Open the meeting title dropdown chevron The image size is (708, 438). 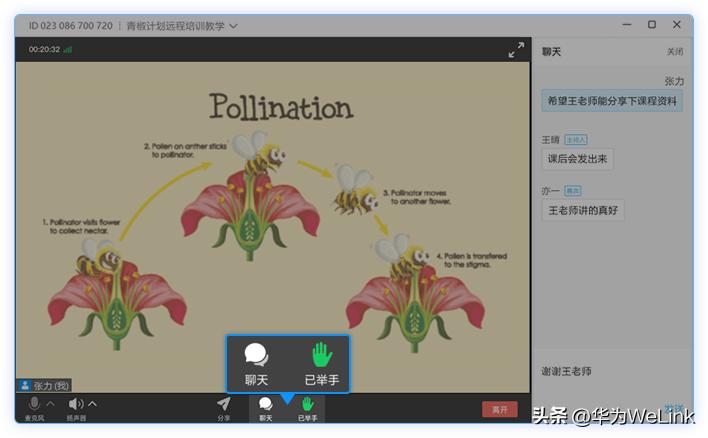233,26
